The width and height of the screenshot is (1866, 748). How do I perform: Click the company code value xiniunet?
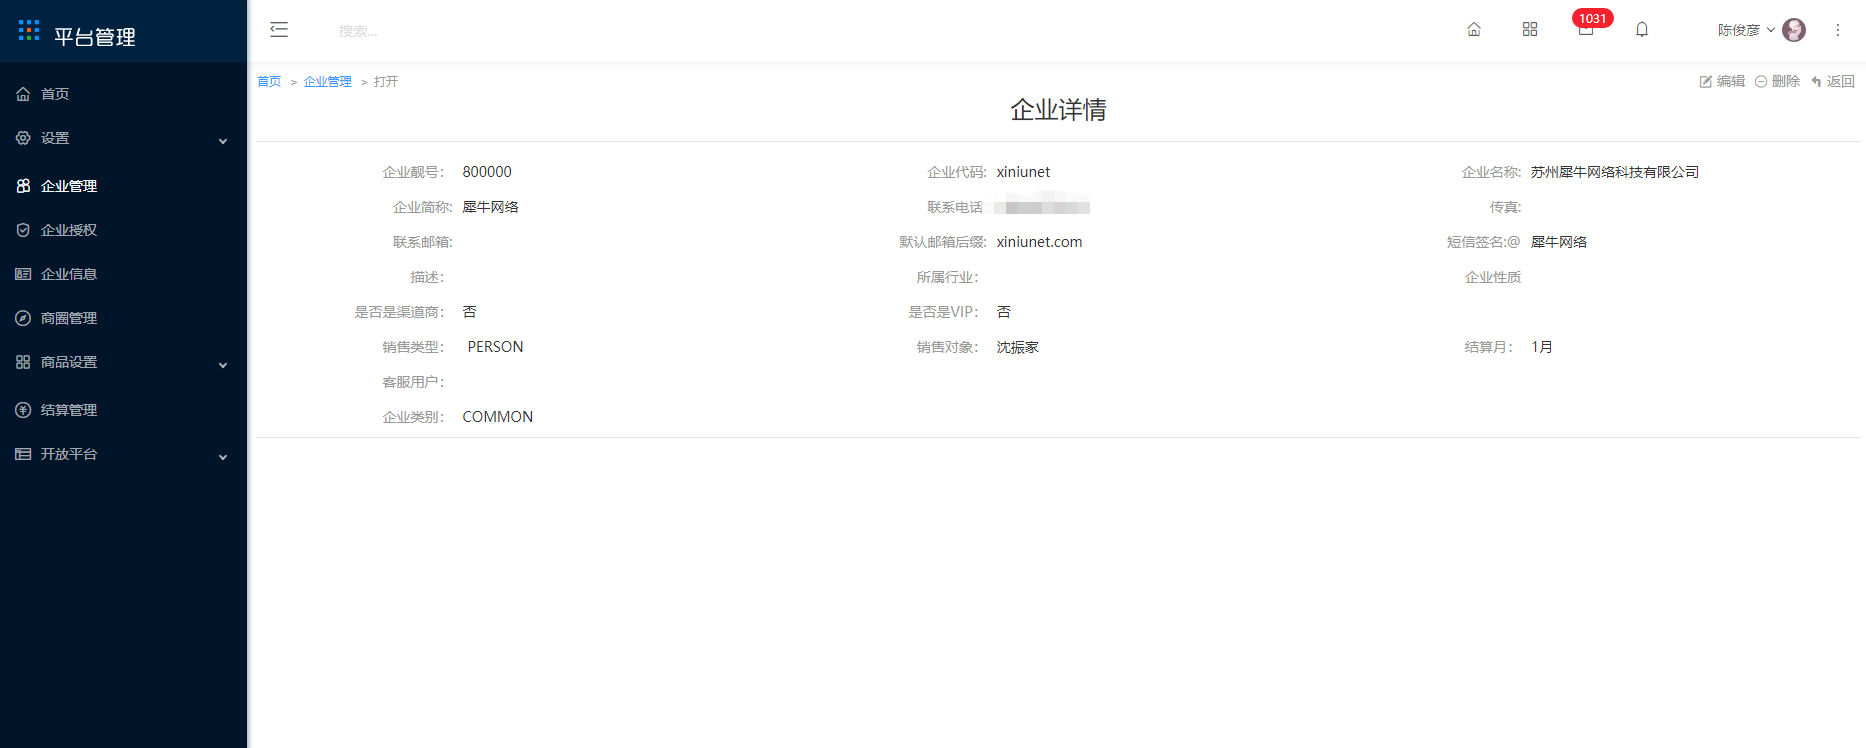[1023, 172]
